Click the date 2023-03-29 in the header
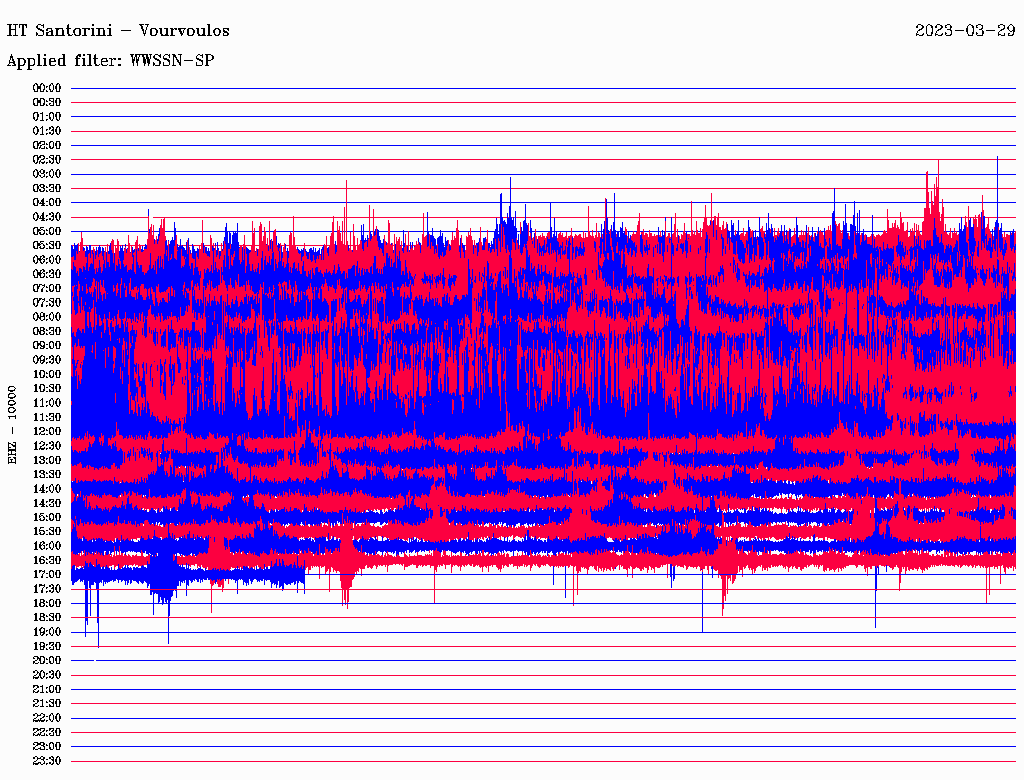The height and width of the screenshot is (780, 1024). (x=965, y=30)
